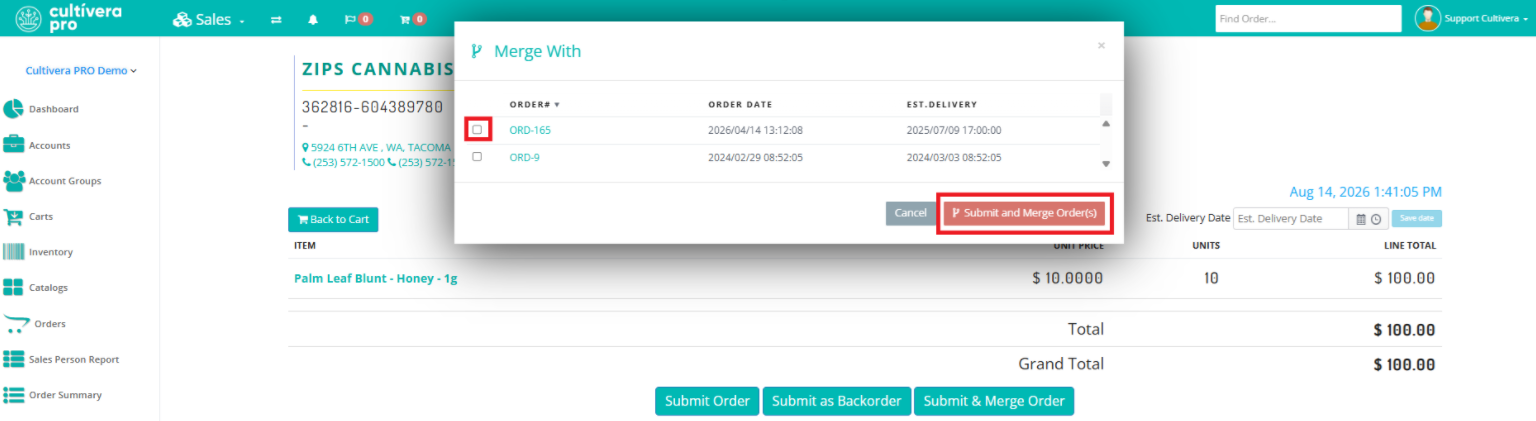Sort by the ORDER# column header
This screenshot has height=421, width=1536.
[x=534, y=104]
